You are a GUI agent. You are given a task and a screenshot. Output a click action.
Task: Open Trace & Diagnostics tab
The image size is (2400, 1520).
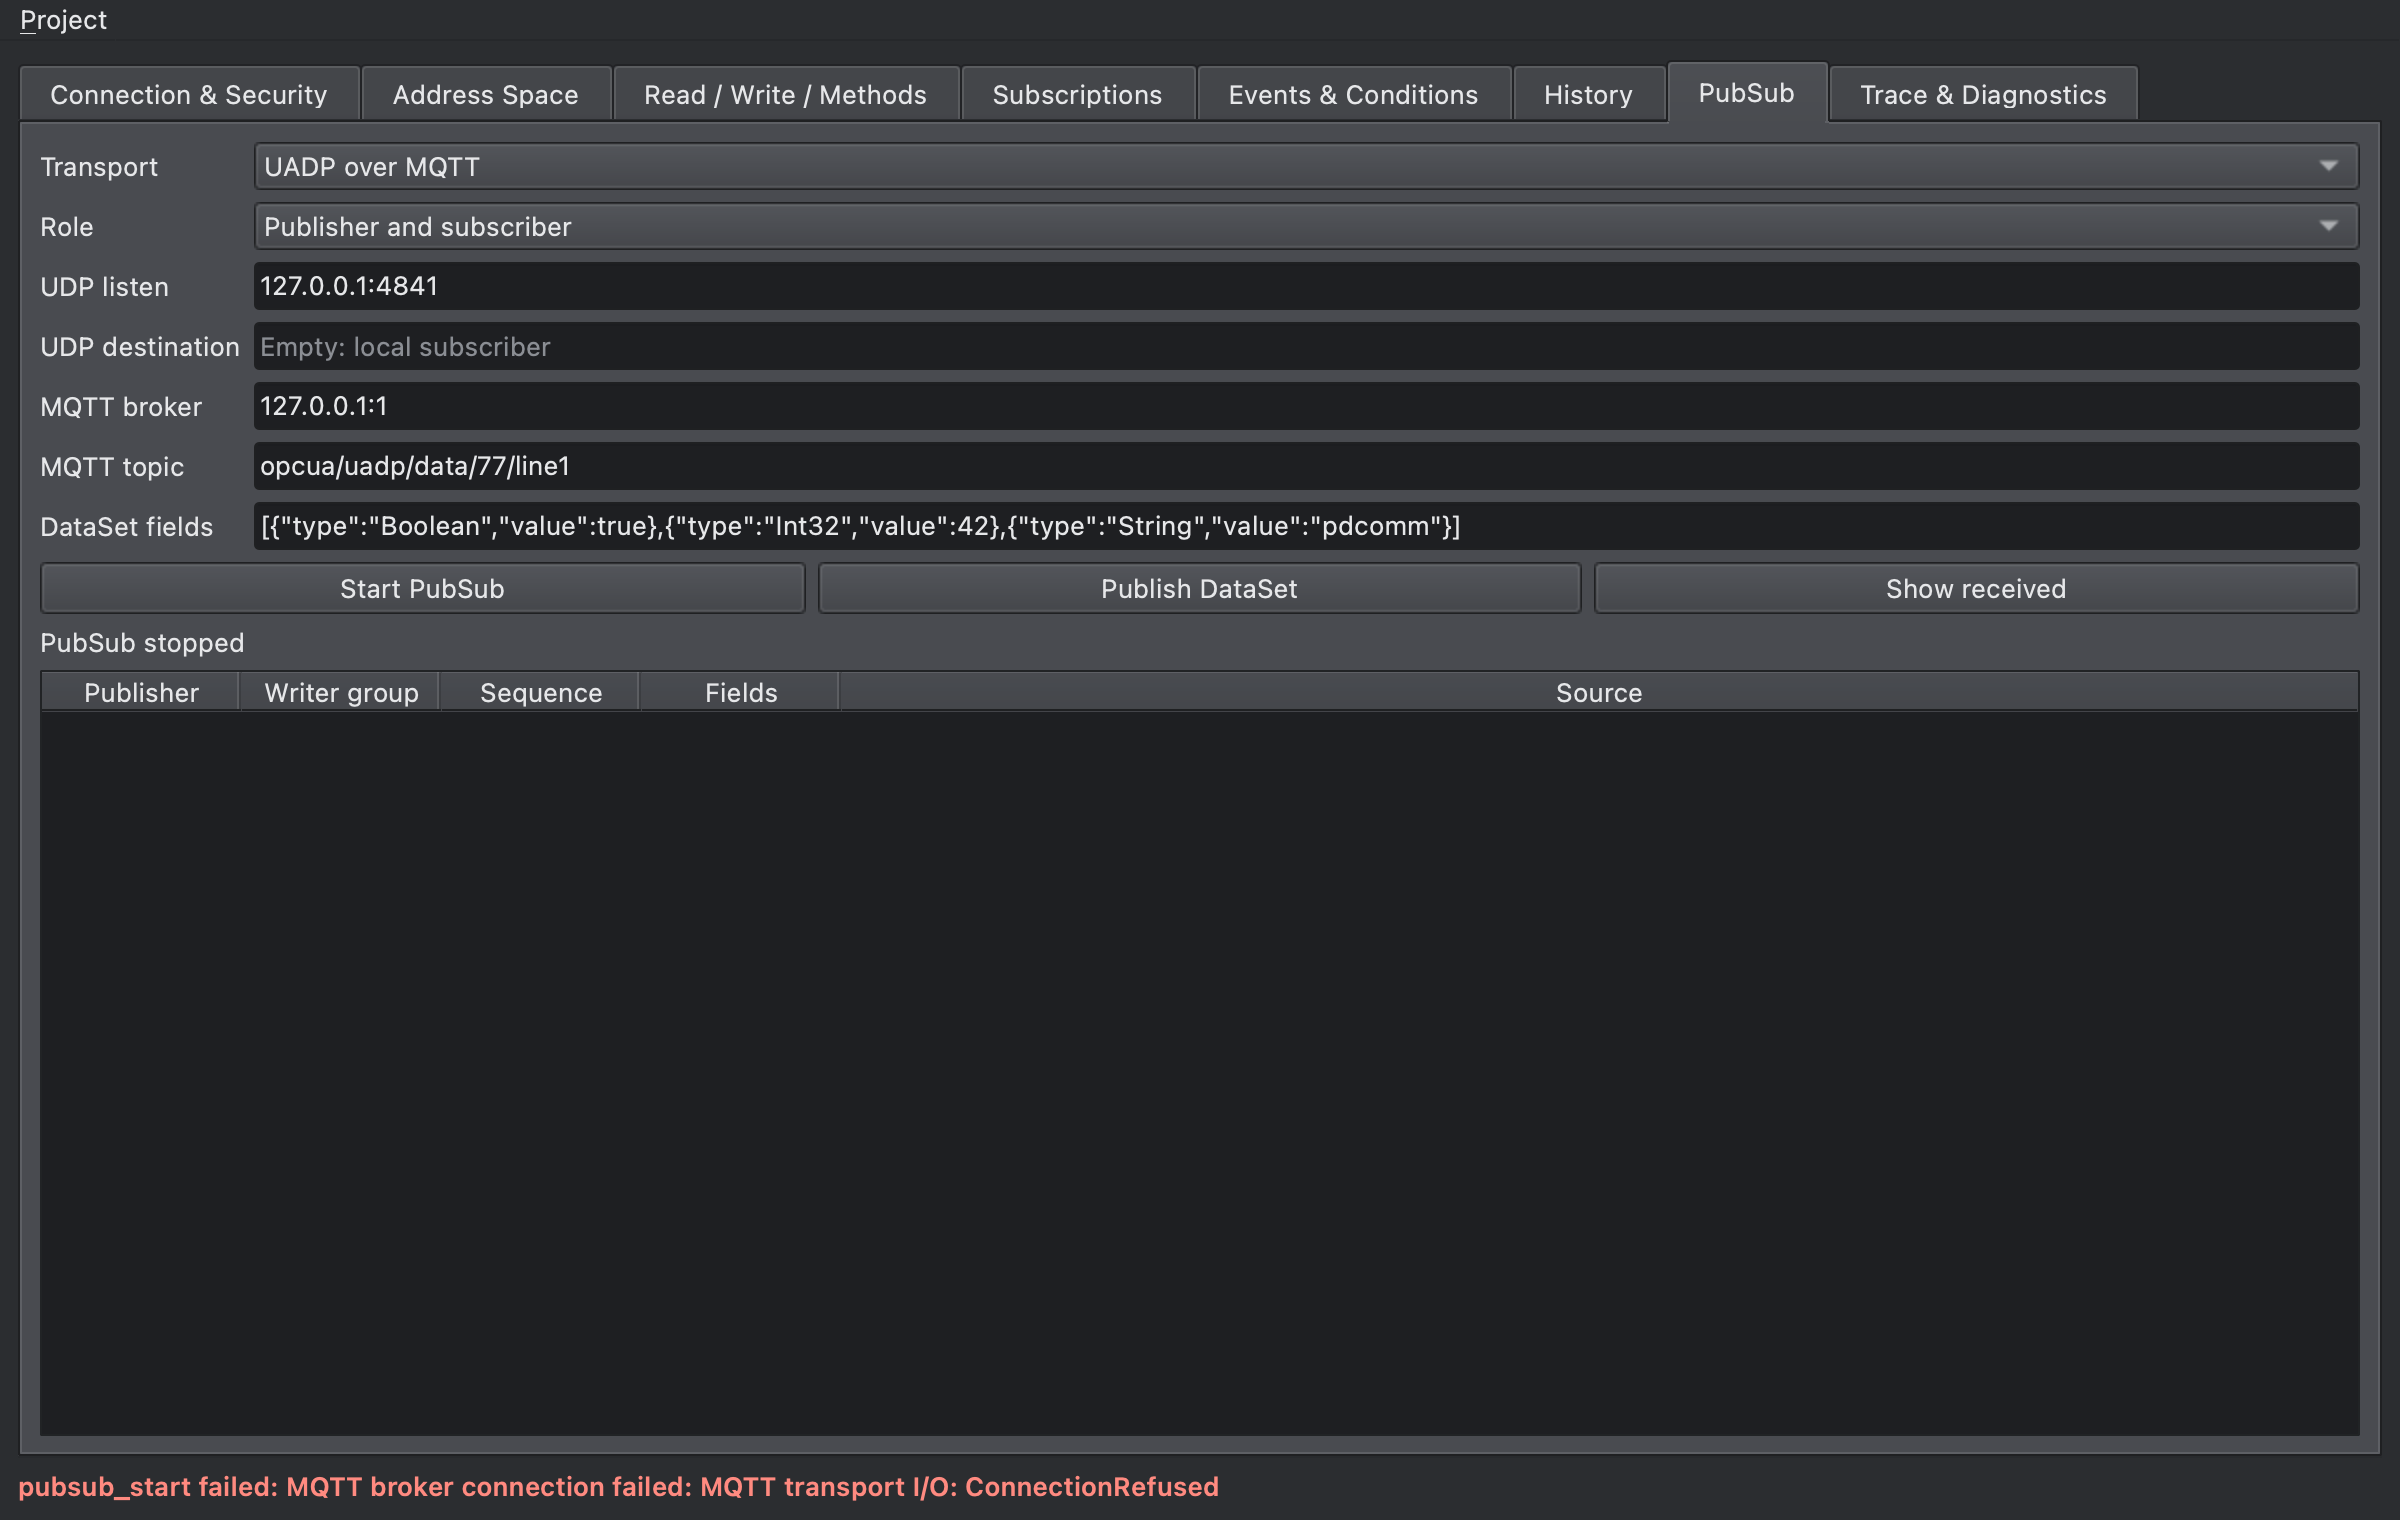click(x=1984, y=95)
